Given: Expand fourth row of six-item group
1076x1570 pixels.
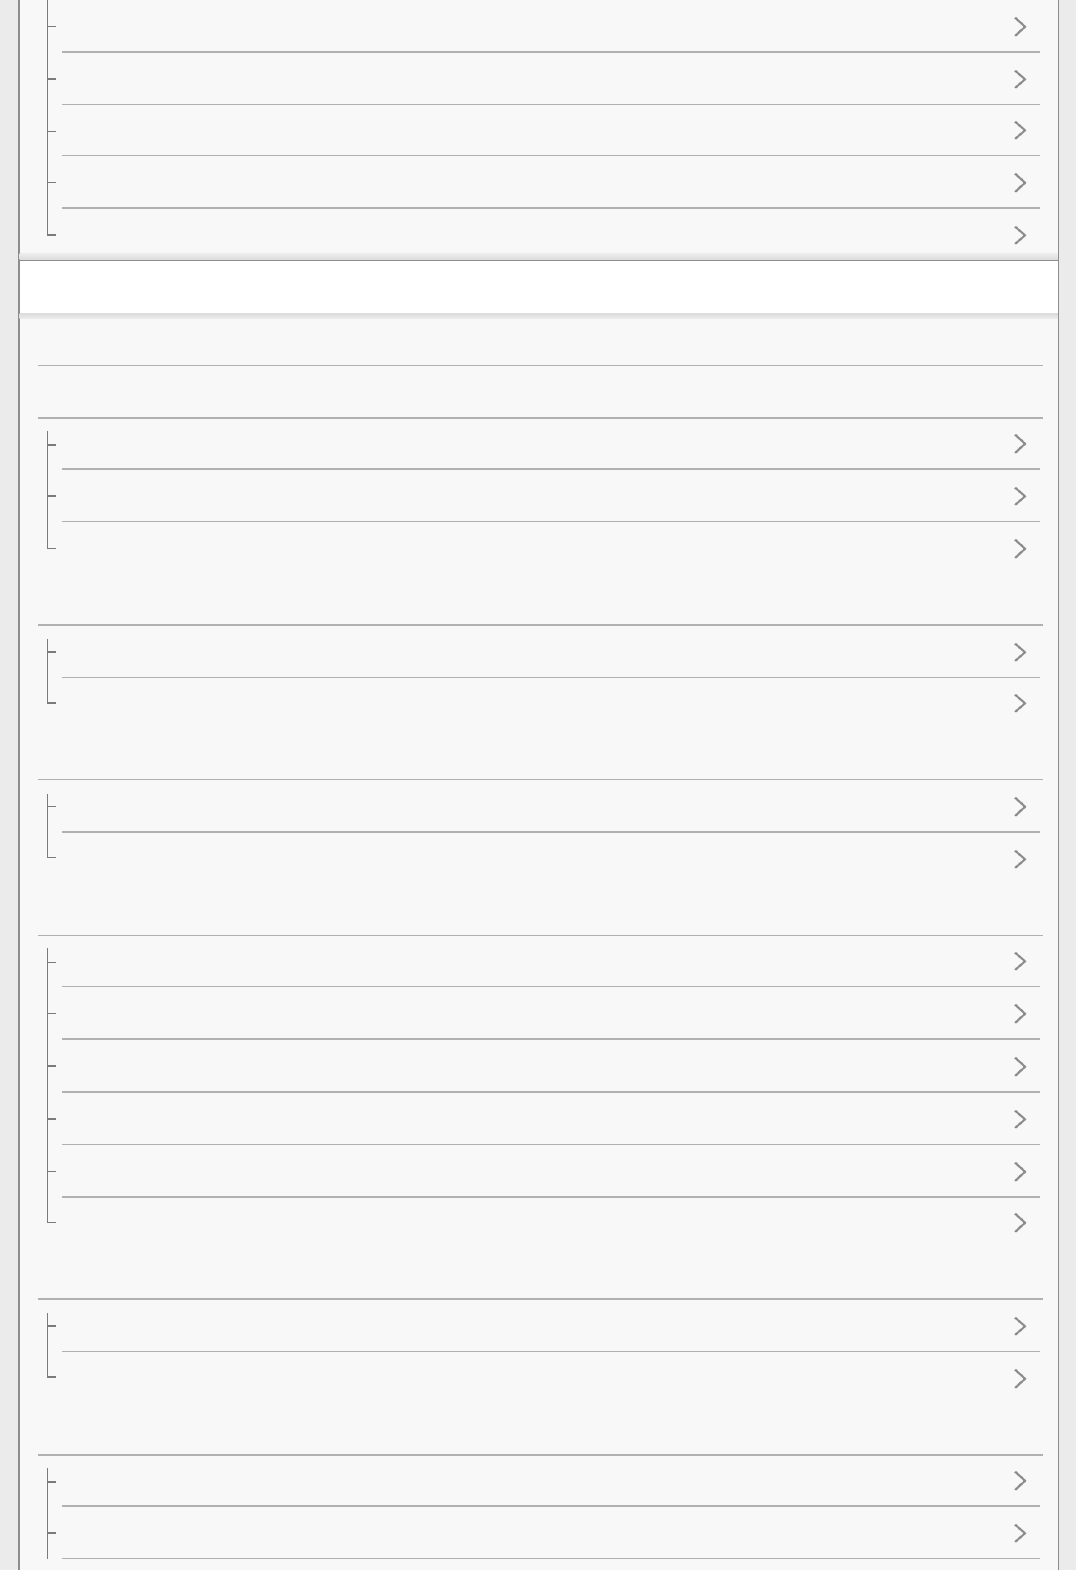Looking at the screenshot, I should coord(1019,1119).
